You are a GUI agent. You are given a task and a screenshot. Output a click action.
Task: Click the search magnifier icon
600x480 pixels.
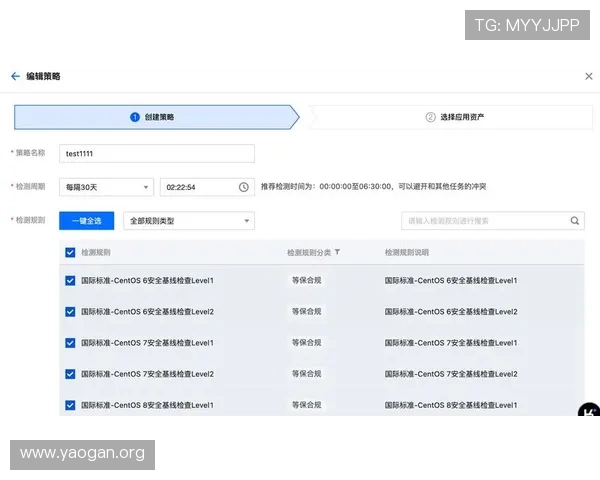click(x=575, y=221)
